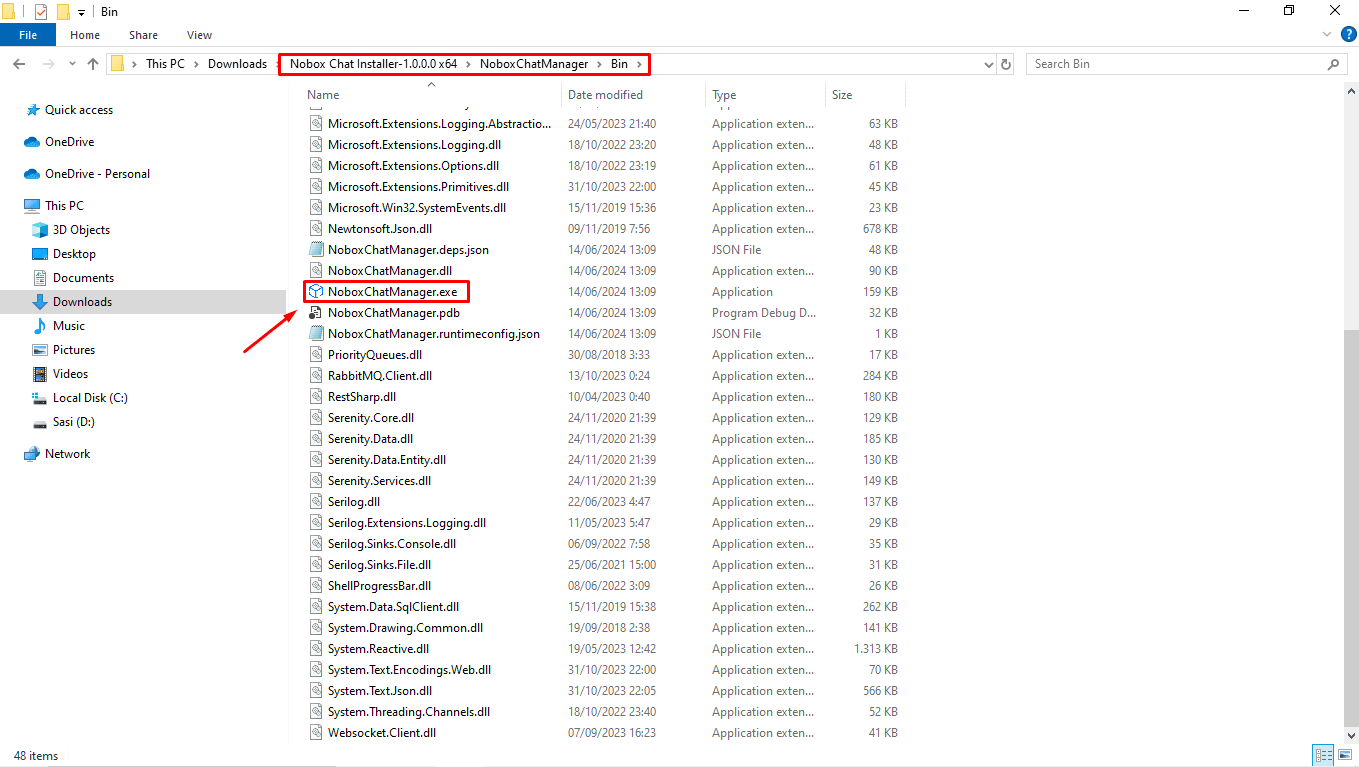Expand the address bar history dropdown
This screenshot has width=1359, height=767.
[x=988, y=63]
